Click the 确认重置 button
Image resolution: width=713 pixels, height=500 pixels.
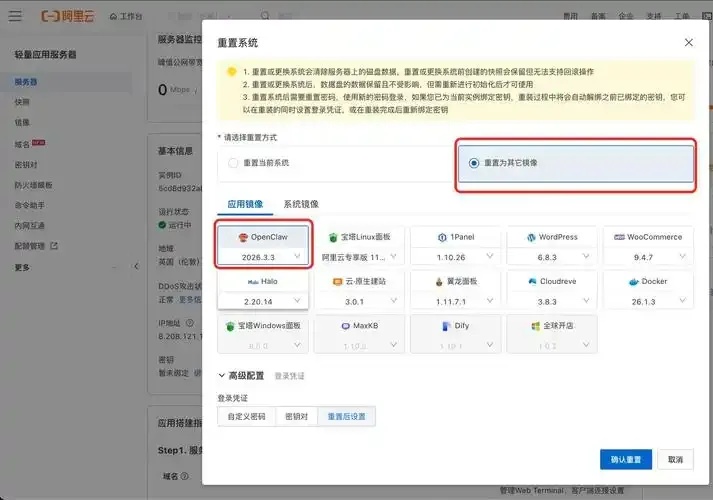(626, 460)
